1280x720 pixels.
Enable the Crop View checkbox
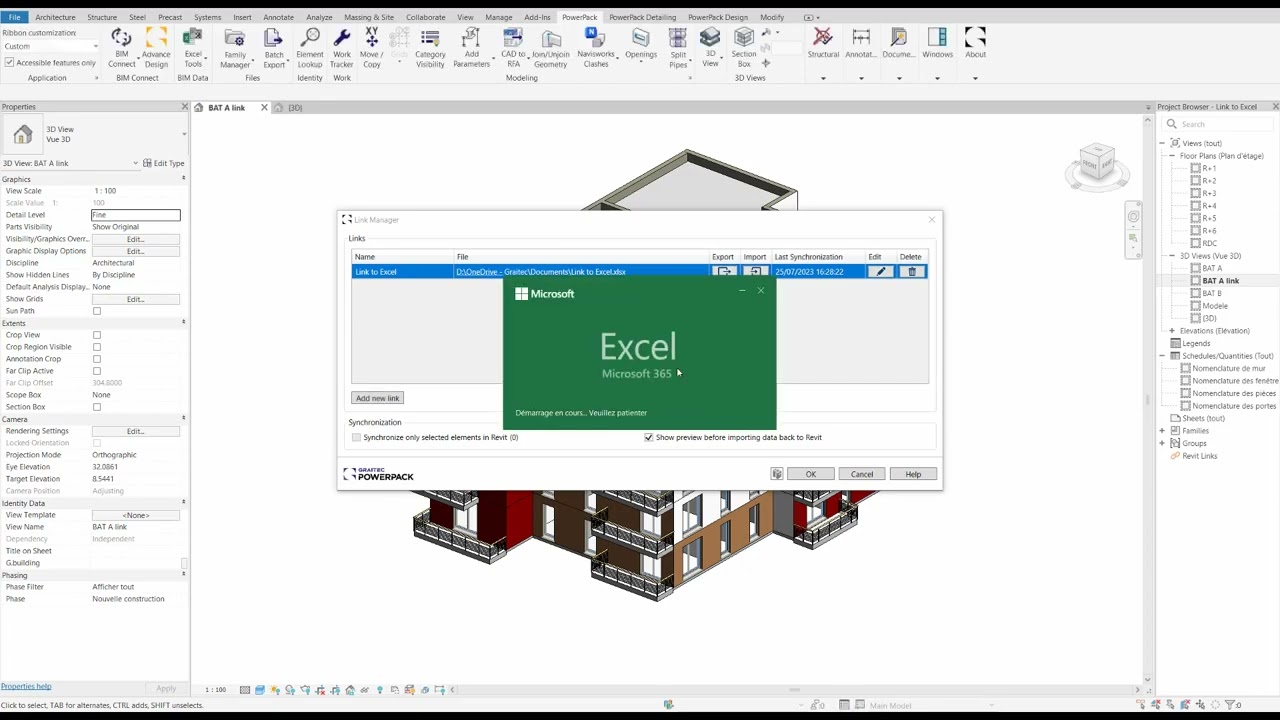click(97, 335)
